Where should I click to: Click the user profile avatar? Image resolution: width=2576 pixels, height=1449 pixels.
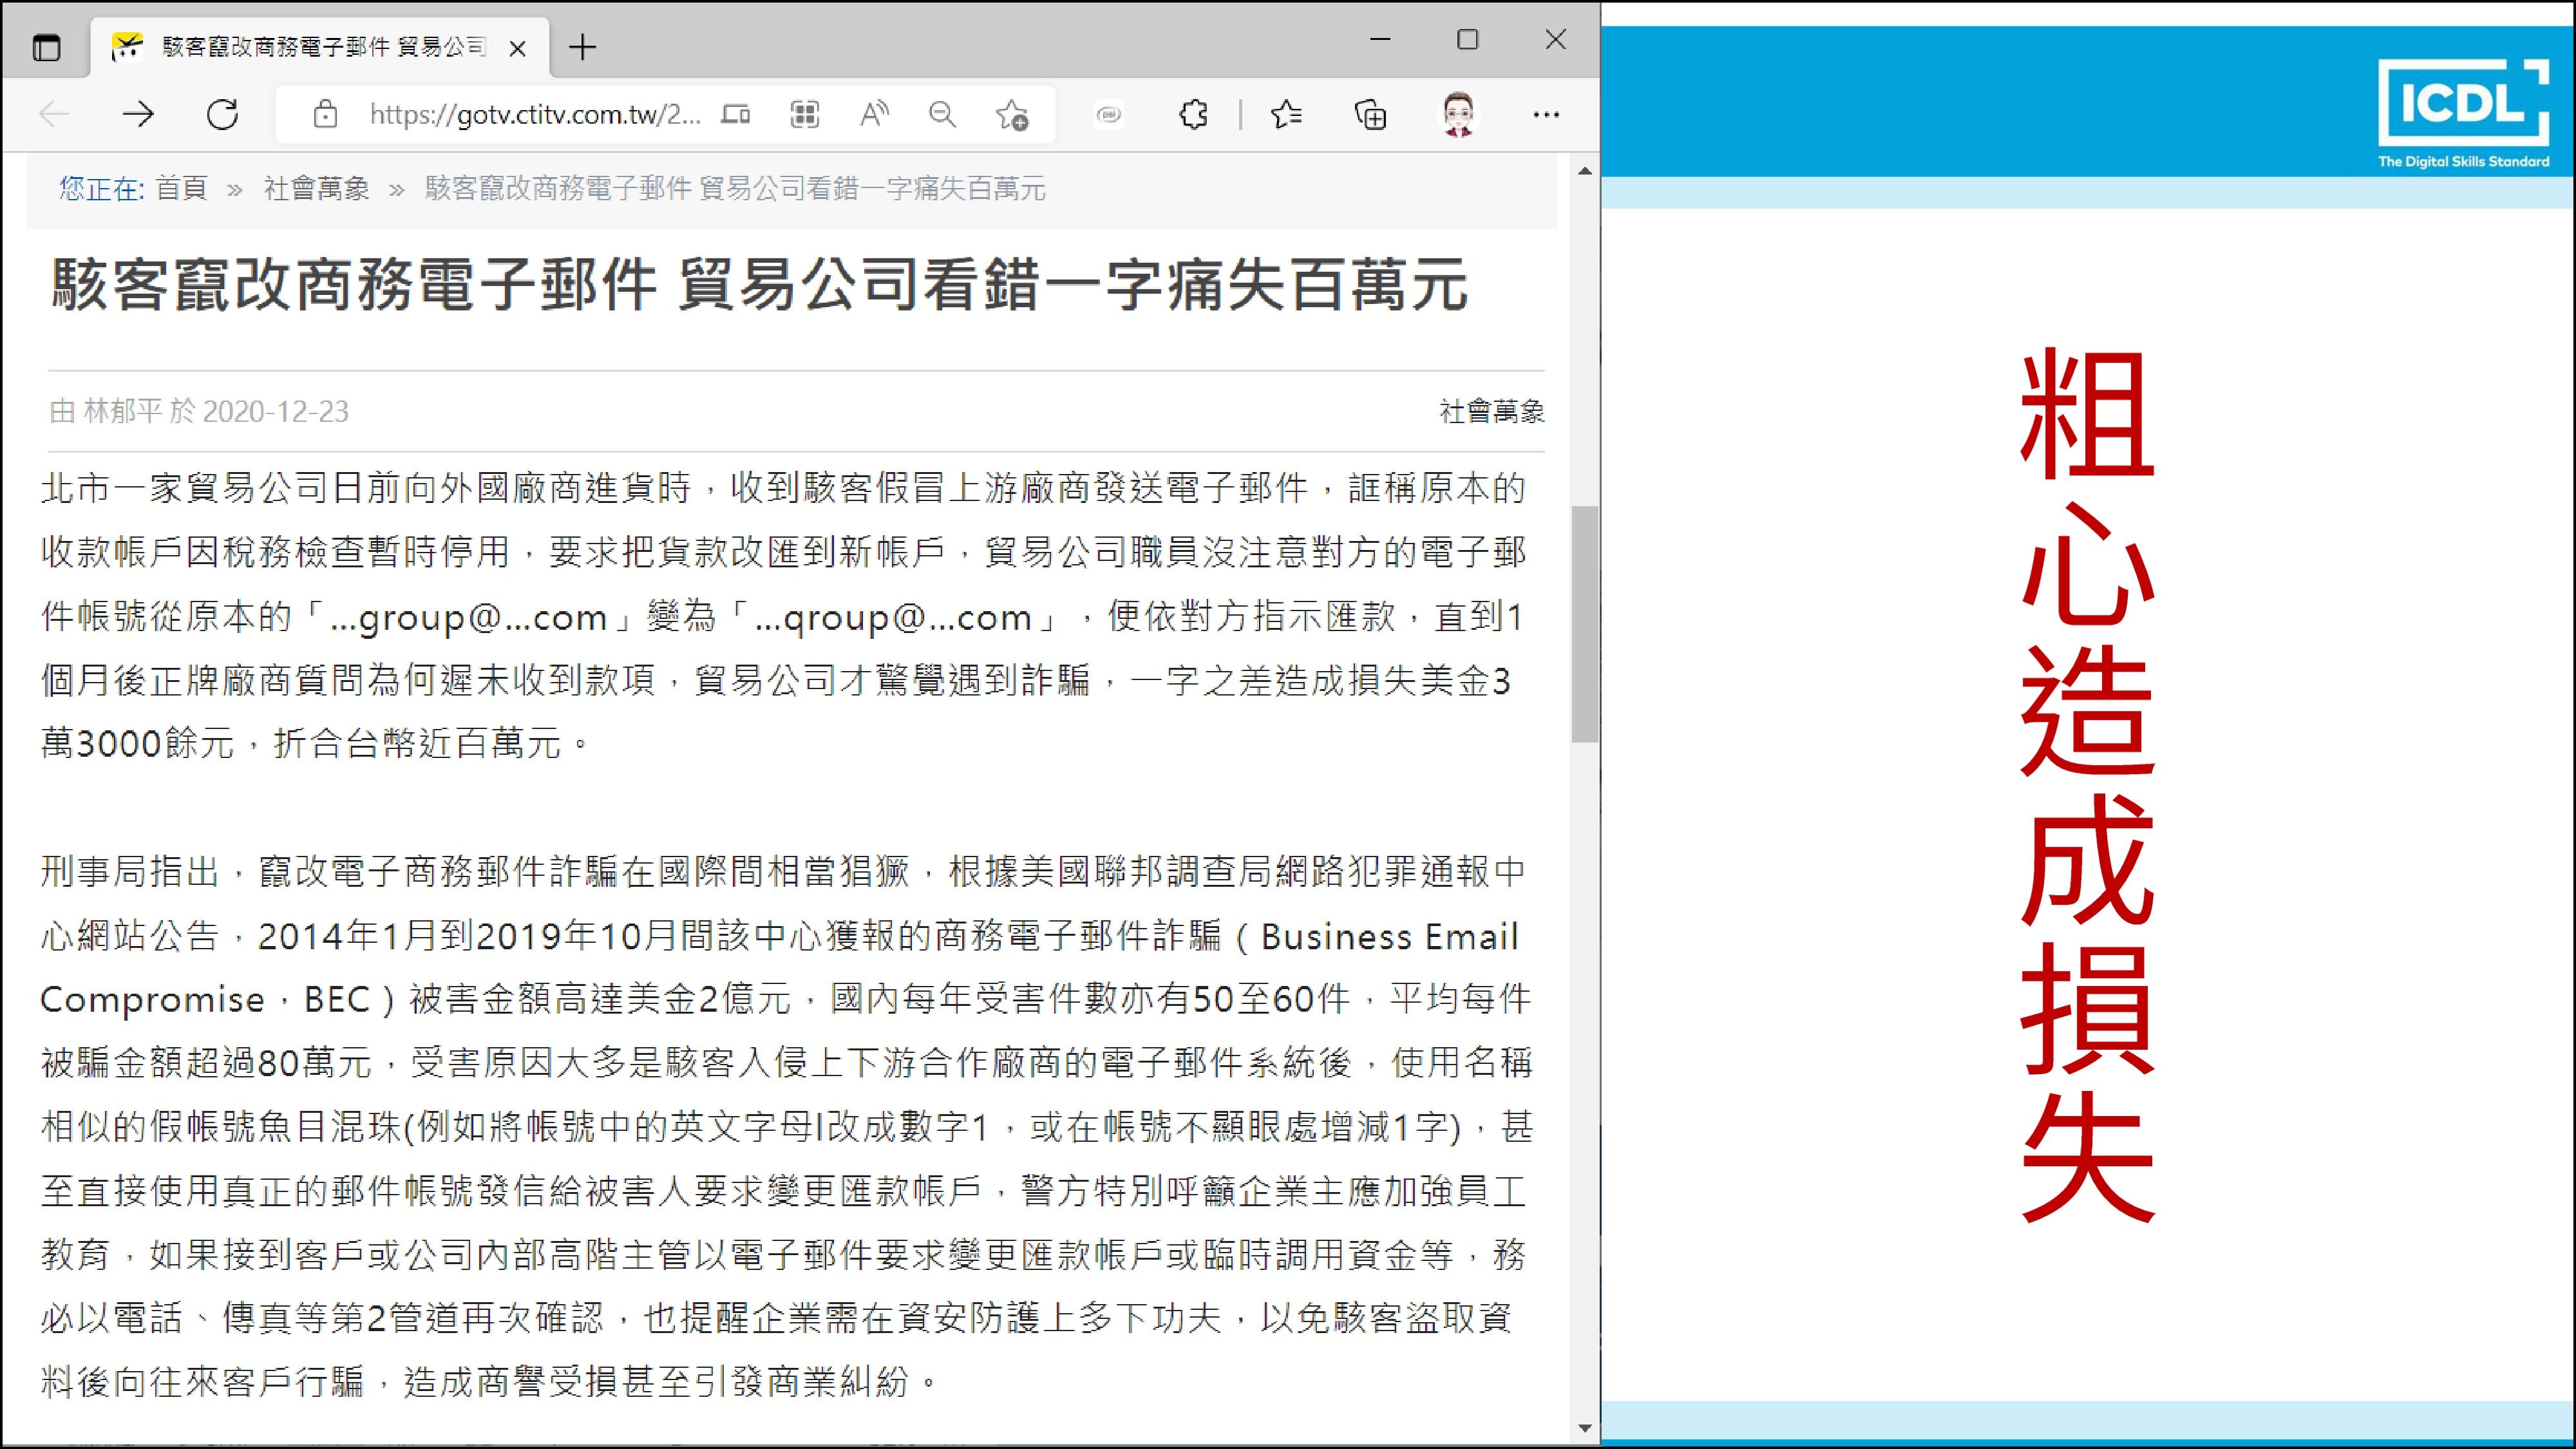click(x=1458, y=115)
